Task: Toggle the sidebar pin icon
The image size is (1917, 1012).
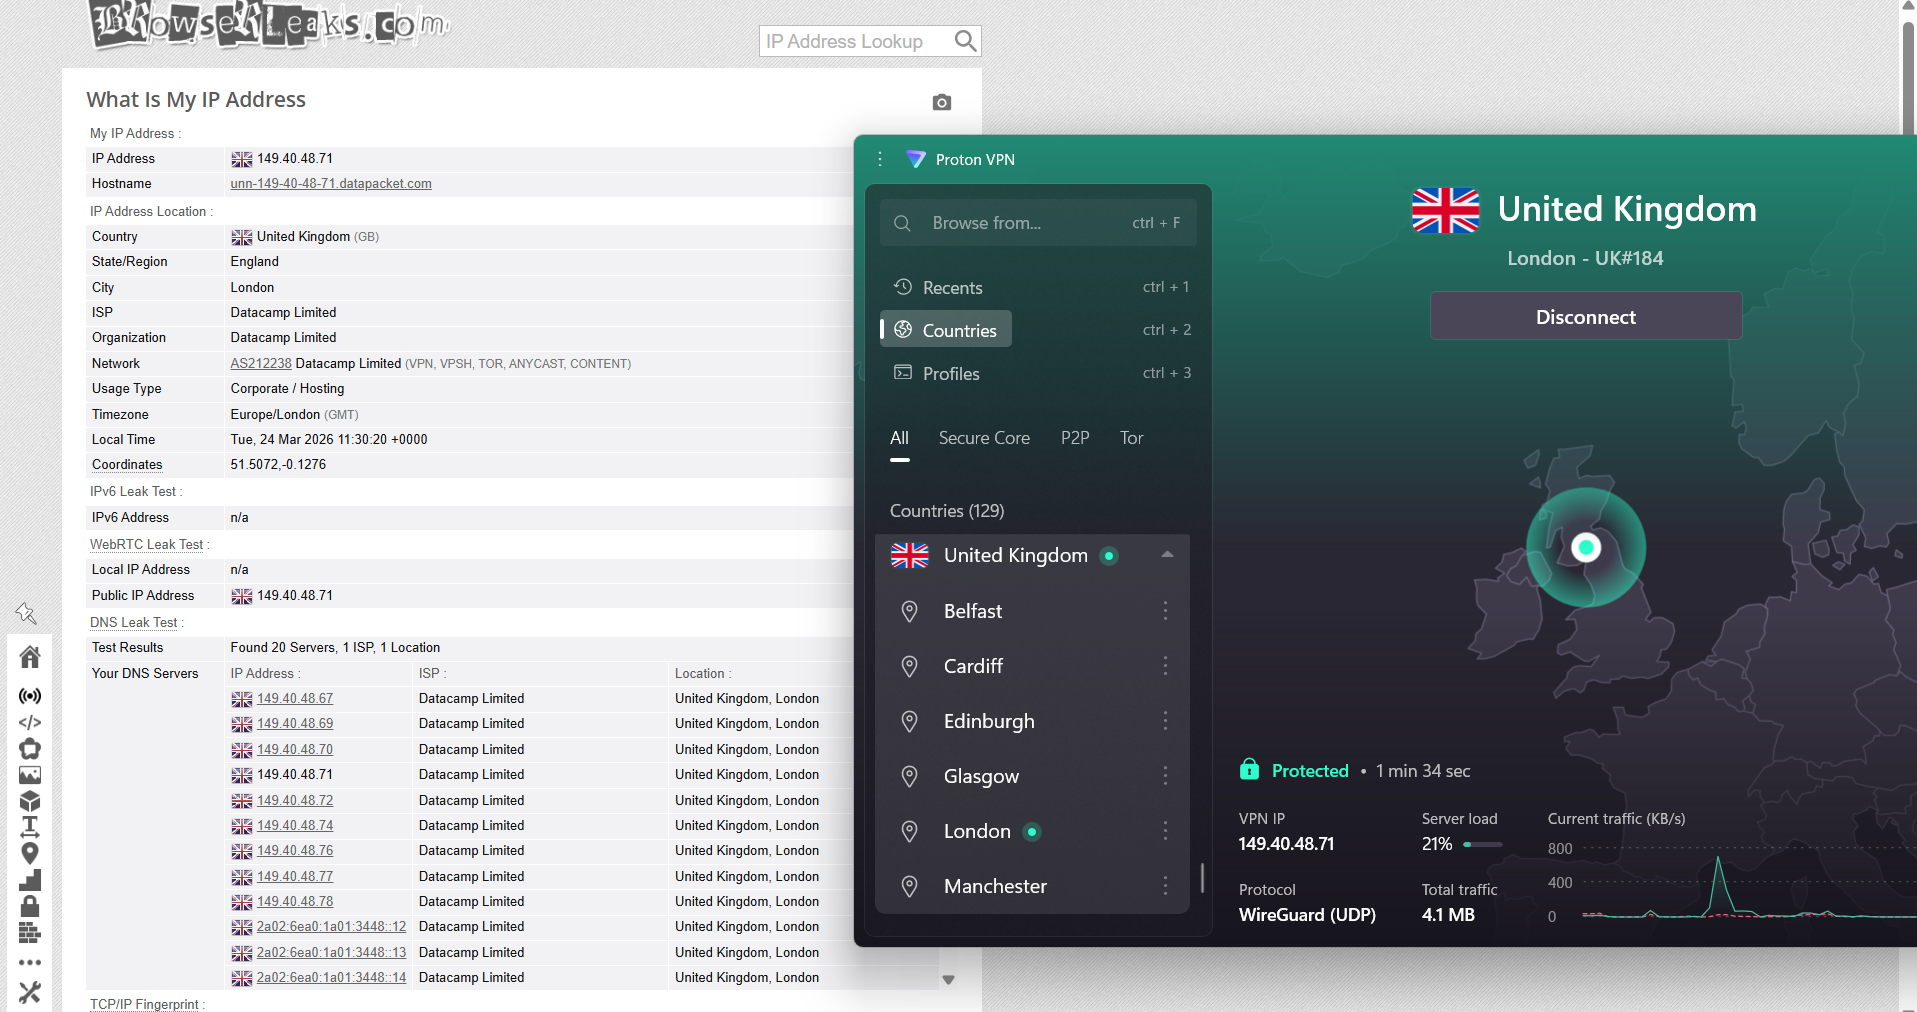Action: [27, 613]
